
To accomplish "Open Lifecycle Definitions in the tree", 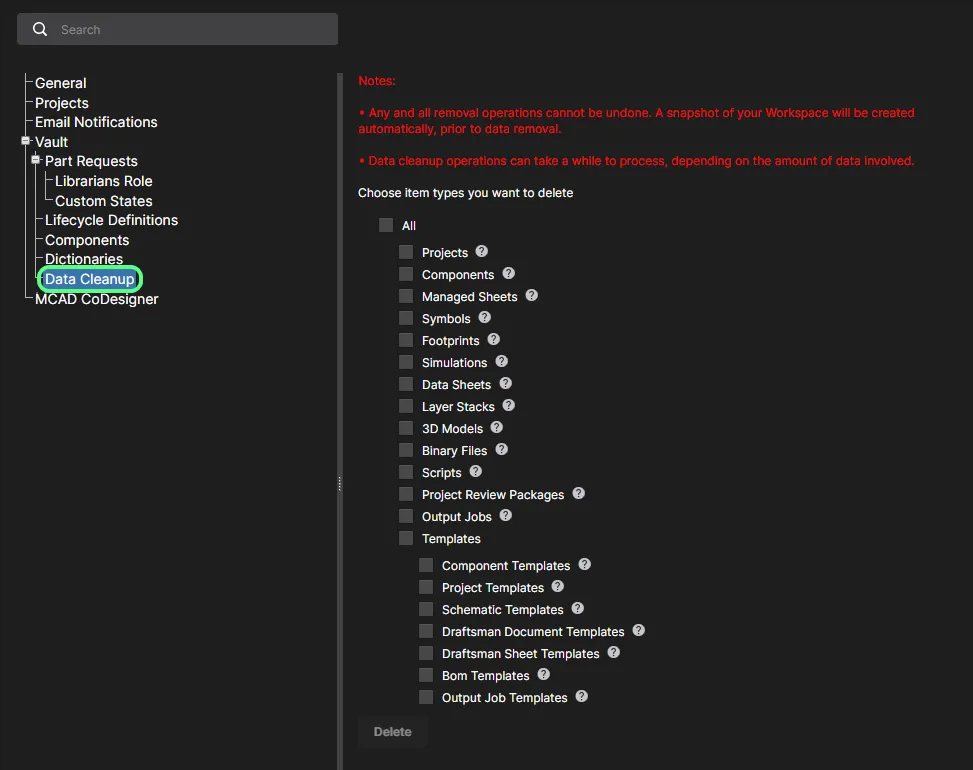I will 111,220.
